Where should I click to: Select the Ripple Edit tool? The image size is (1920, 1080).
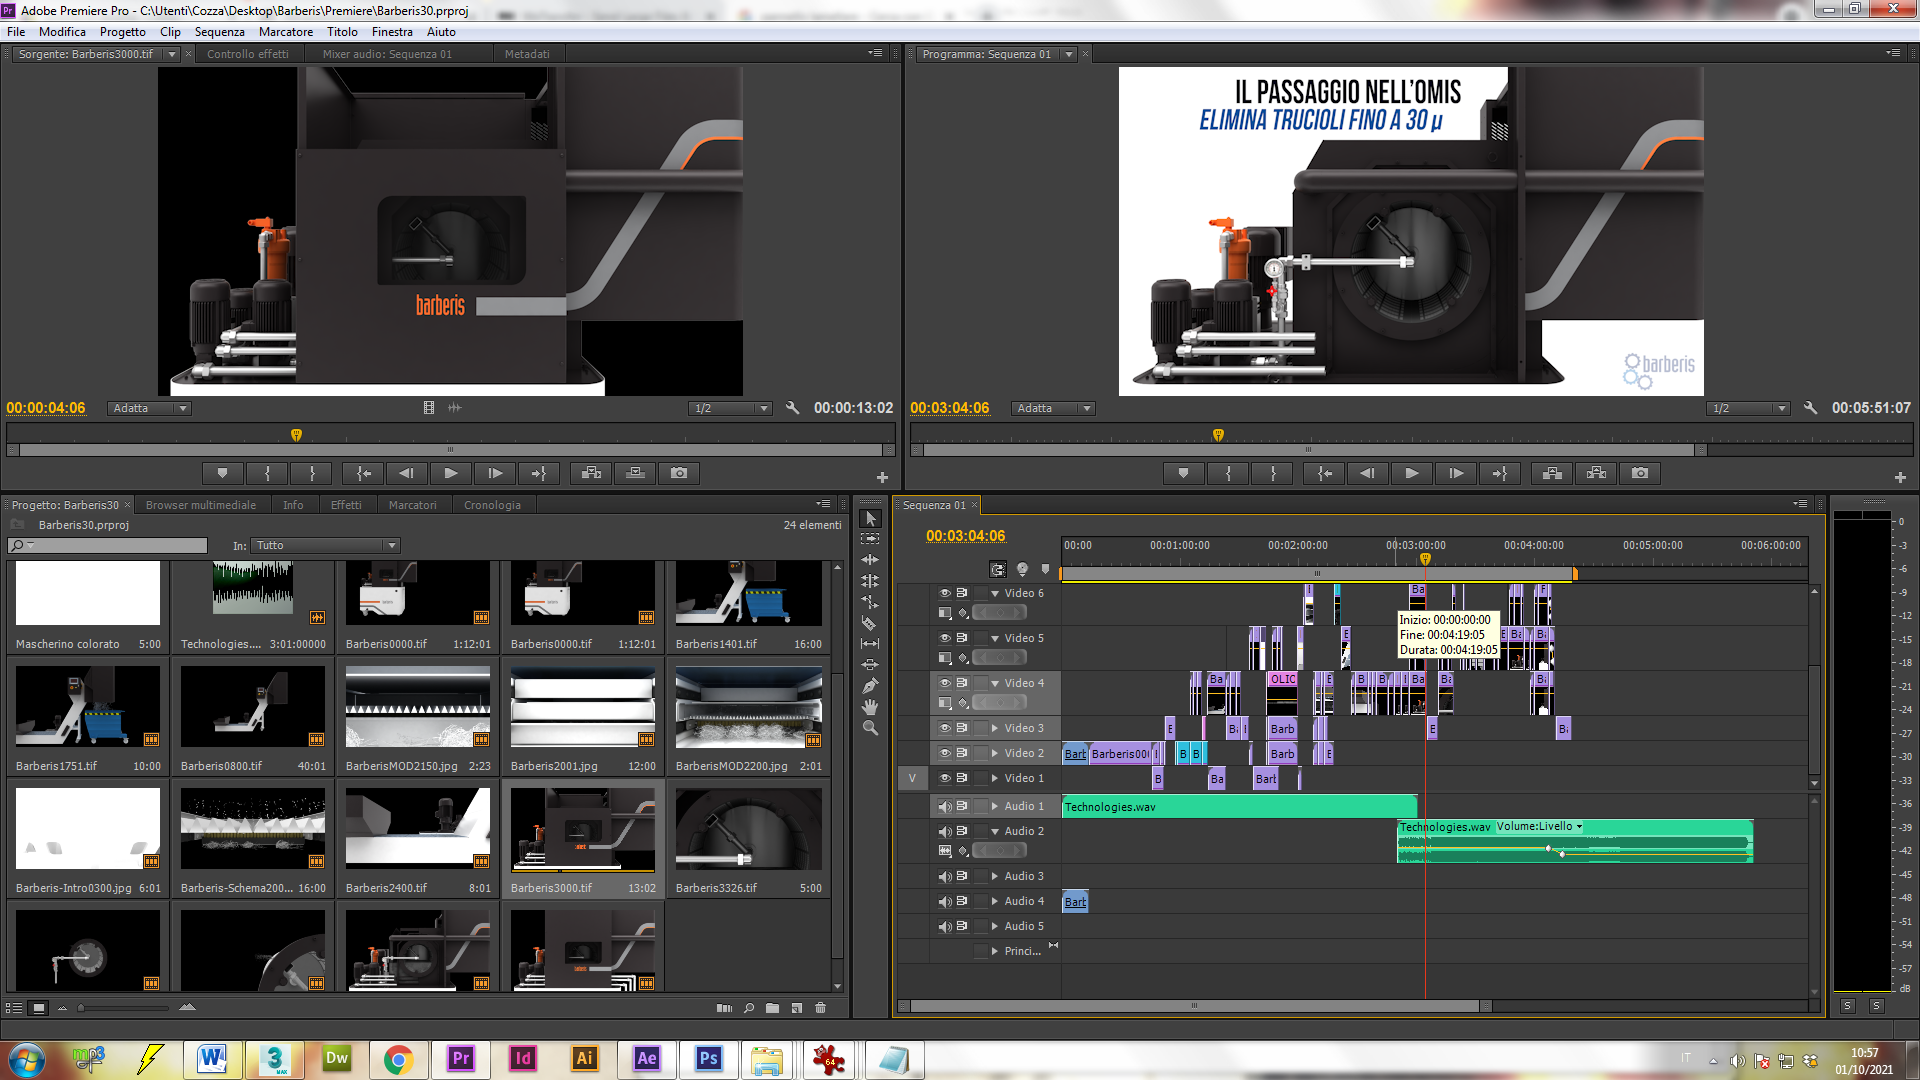click(870, 560)
